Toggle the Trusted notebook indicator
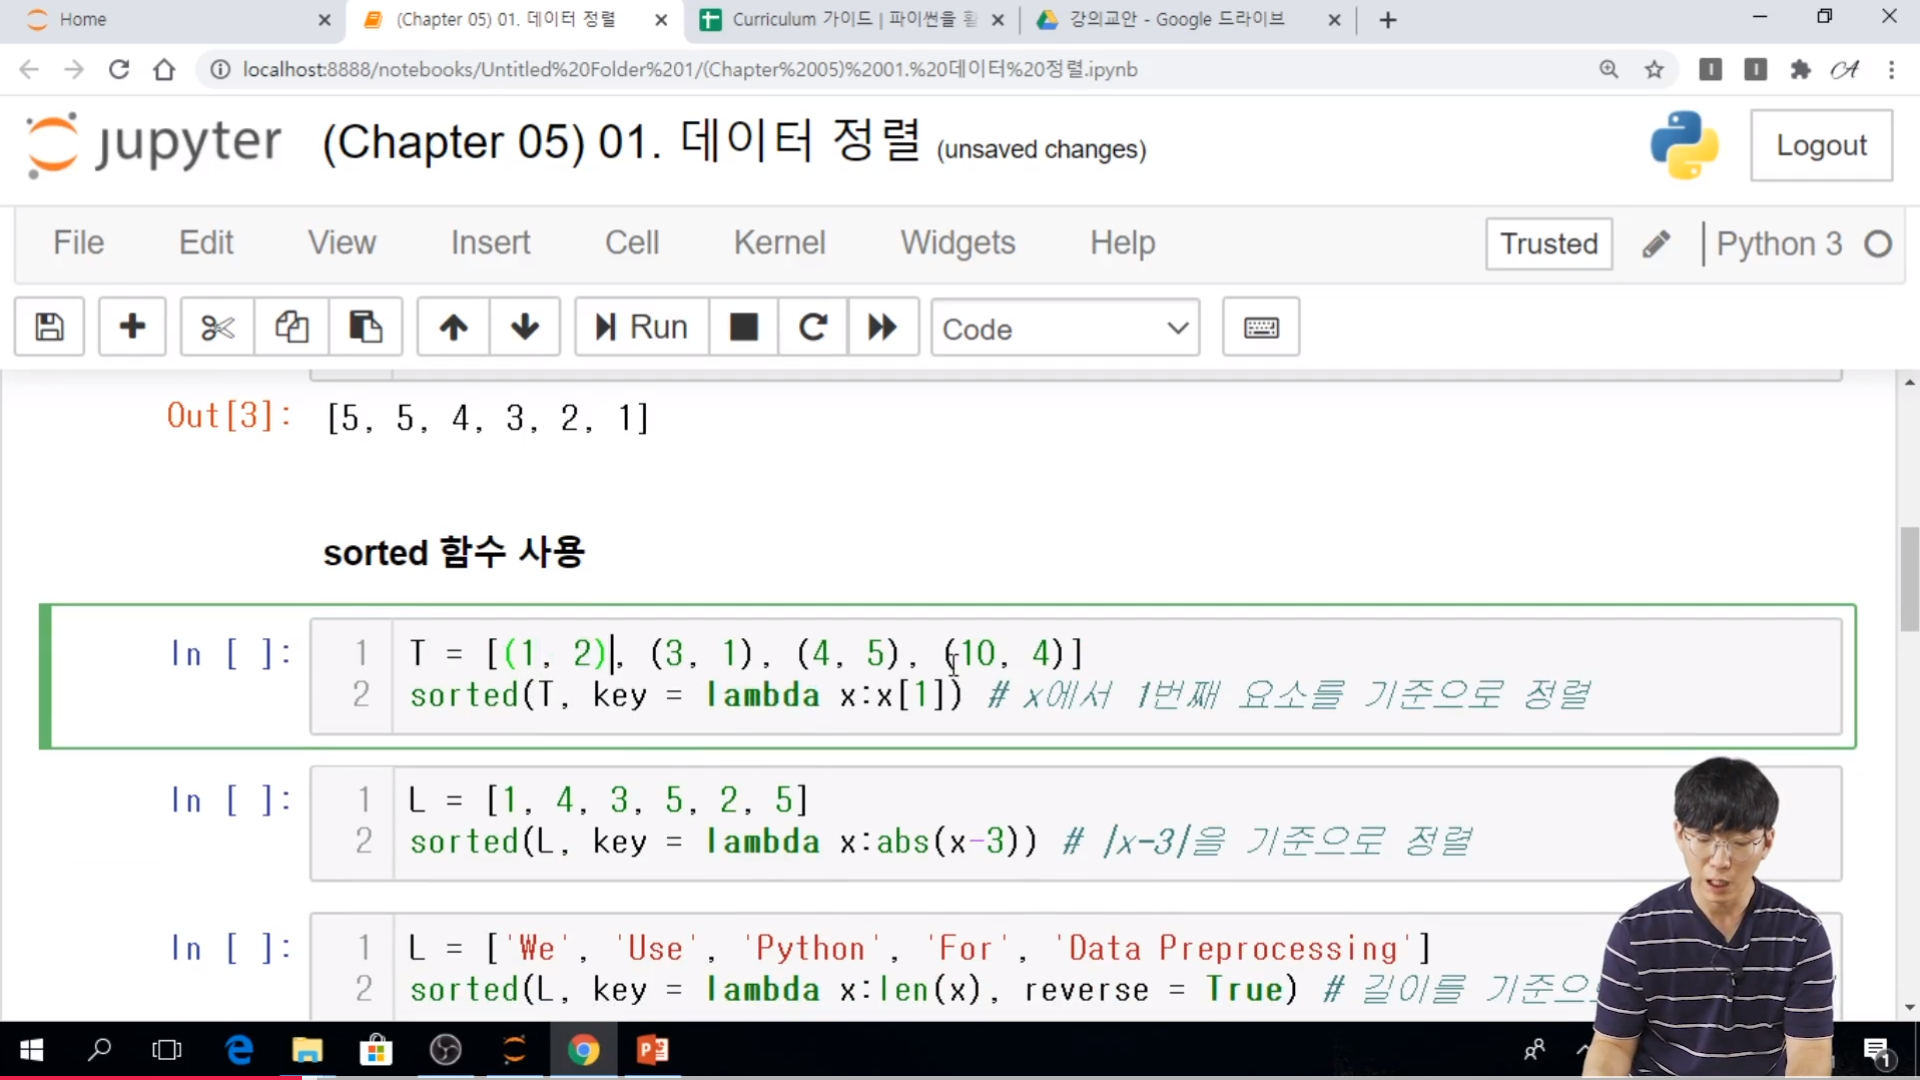1920x1080 pixels. tap(1548, 244)
